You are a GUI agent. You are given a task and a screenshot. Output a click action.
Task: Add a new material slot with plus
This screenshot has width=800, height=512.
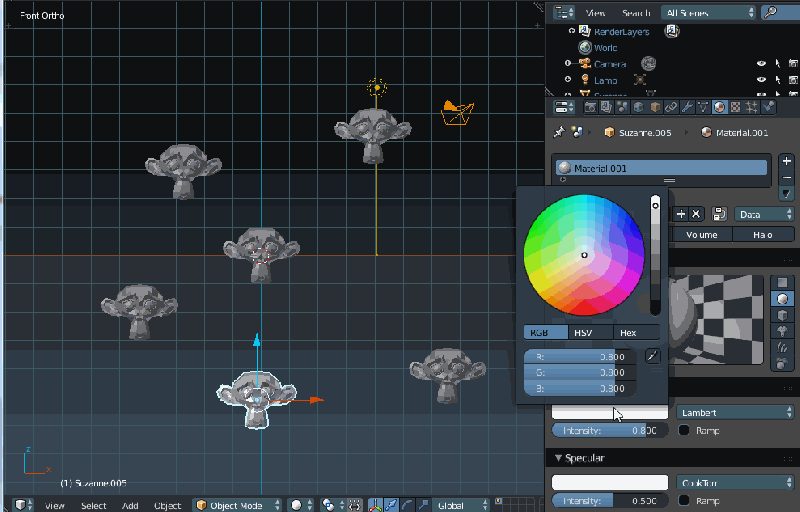point(786,161)
